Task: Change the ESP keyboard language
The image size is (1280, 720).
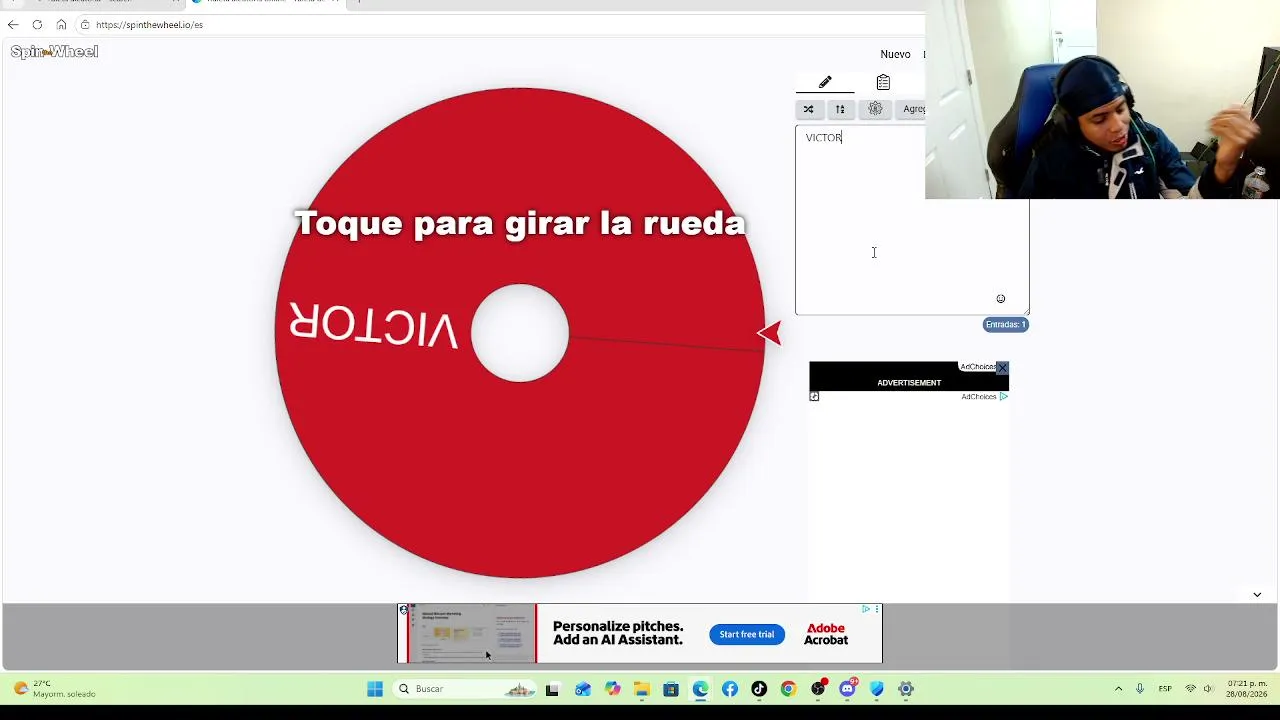Action: click(1165, 689)
